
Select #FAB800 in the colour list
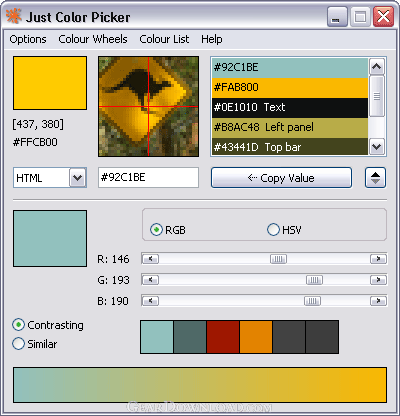click(290, 88)
